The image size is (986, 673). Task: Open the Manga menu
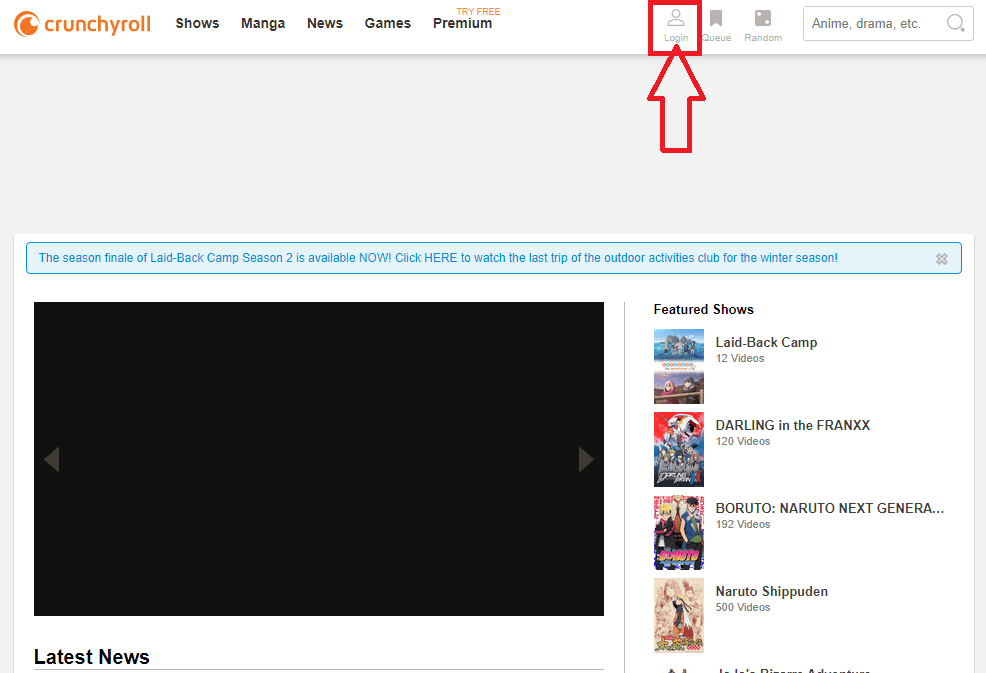click(x=263, y=23)
